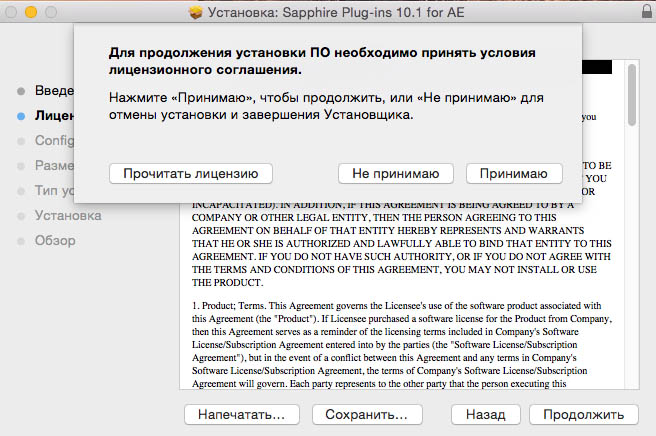
Task: Click the 'THE PRODUCT.' line in license
Action: (x=228, y=282)
